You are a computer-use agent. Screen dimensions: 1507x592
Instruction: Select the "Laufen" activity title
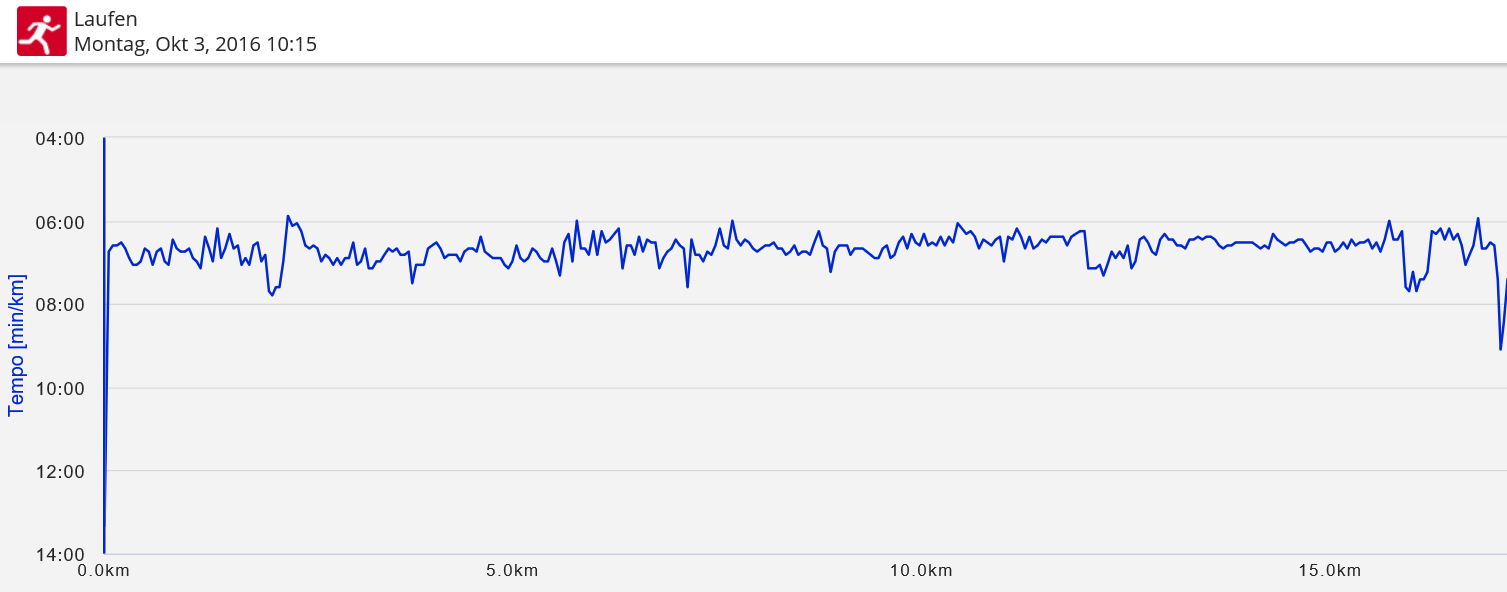(x=105, y=19)
